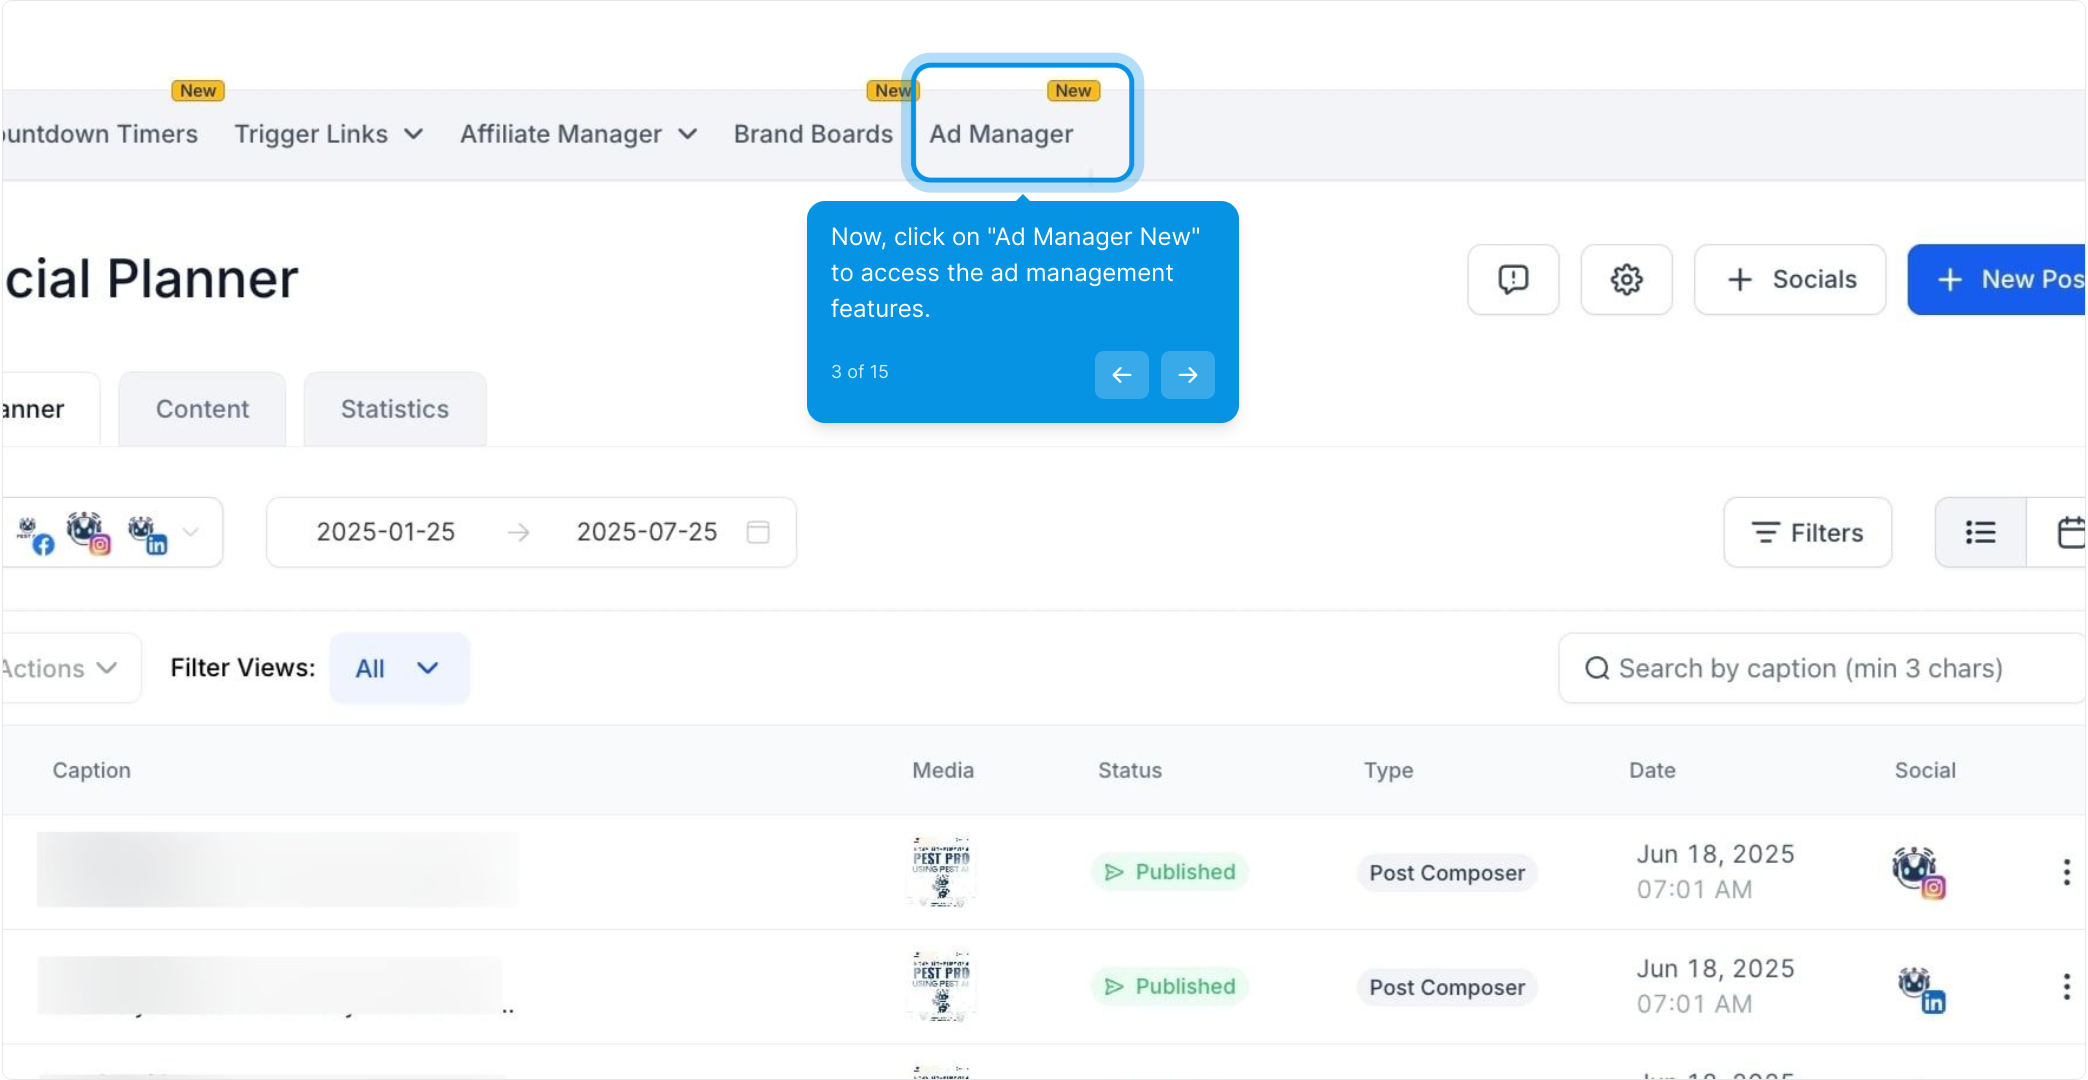This screenshot has width=2088, height=1080.
Task: Click the search magnifier icon
Action: (1597, 668)
